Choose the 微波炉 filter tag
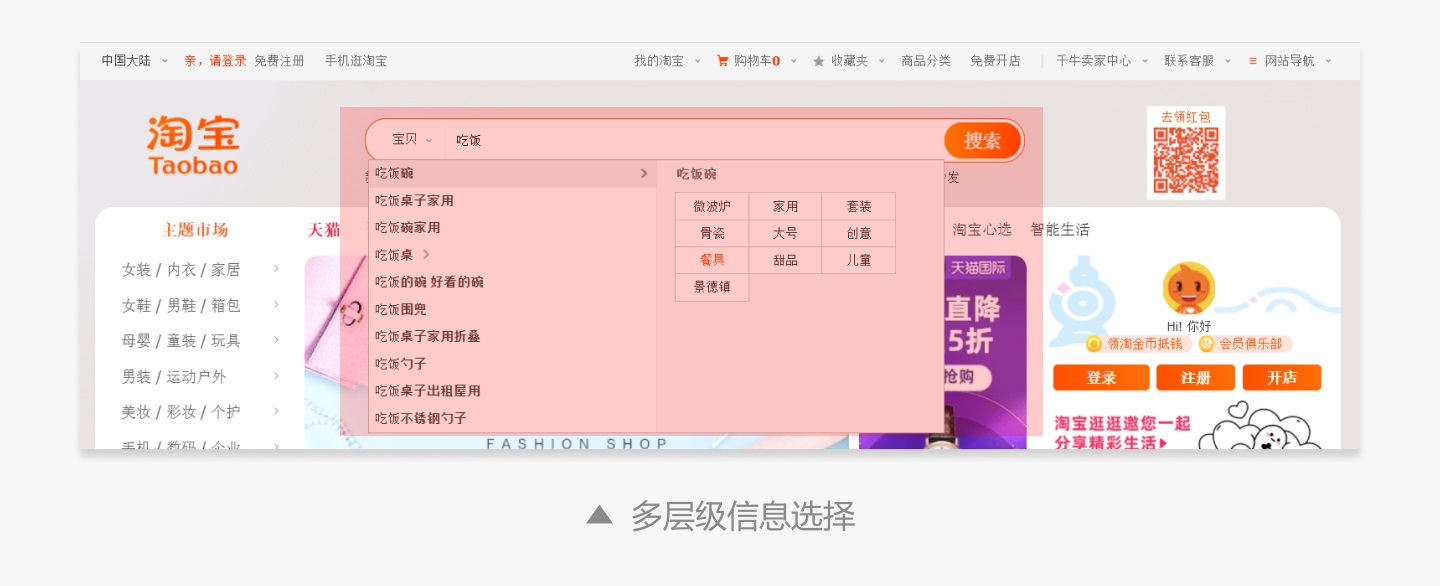Screen dimensions: 1440x586 (712, 206)
